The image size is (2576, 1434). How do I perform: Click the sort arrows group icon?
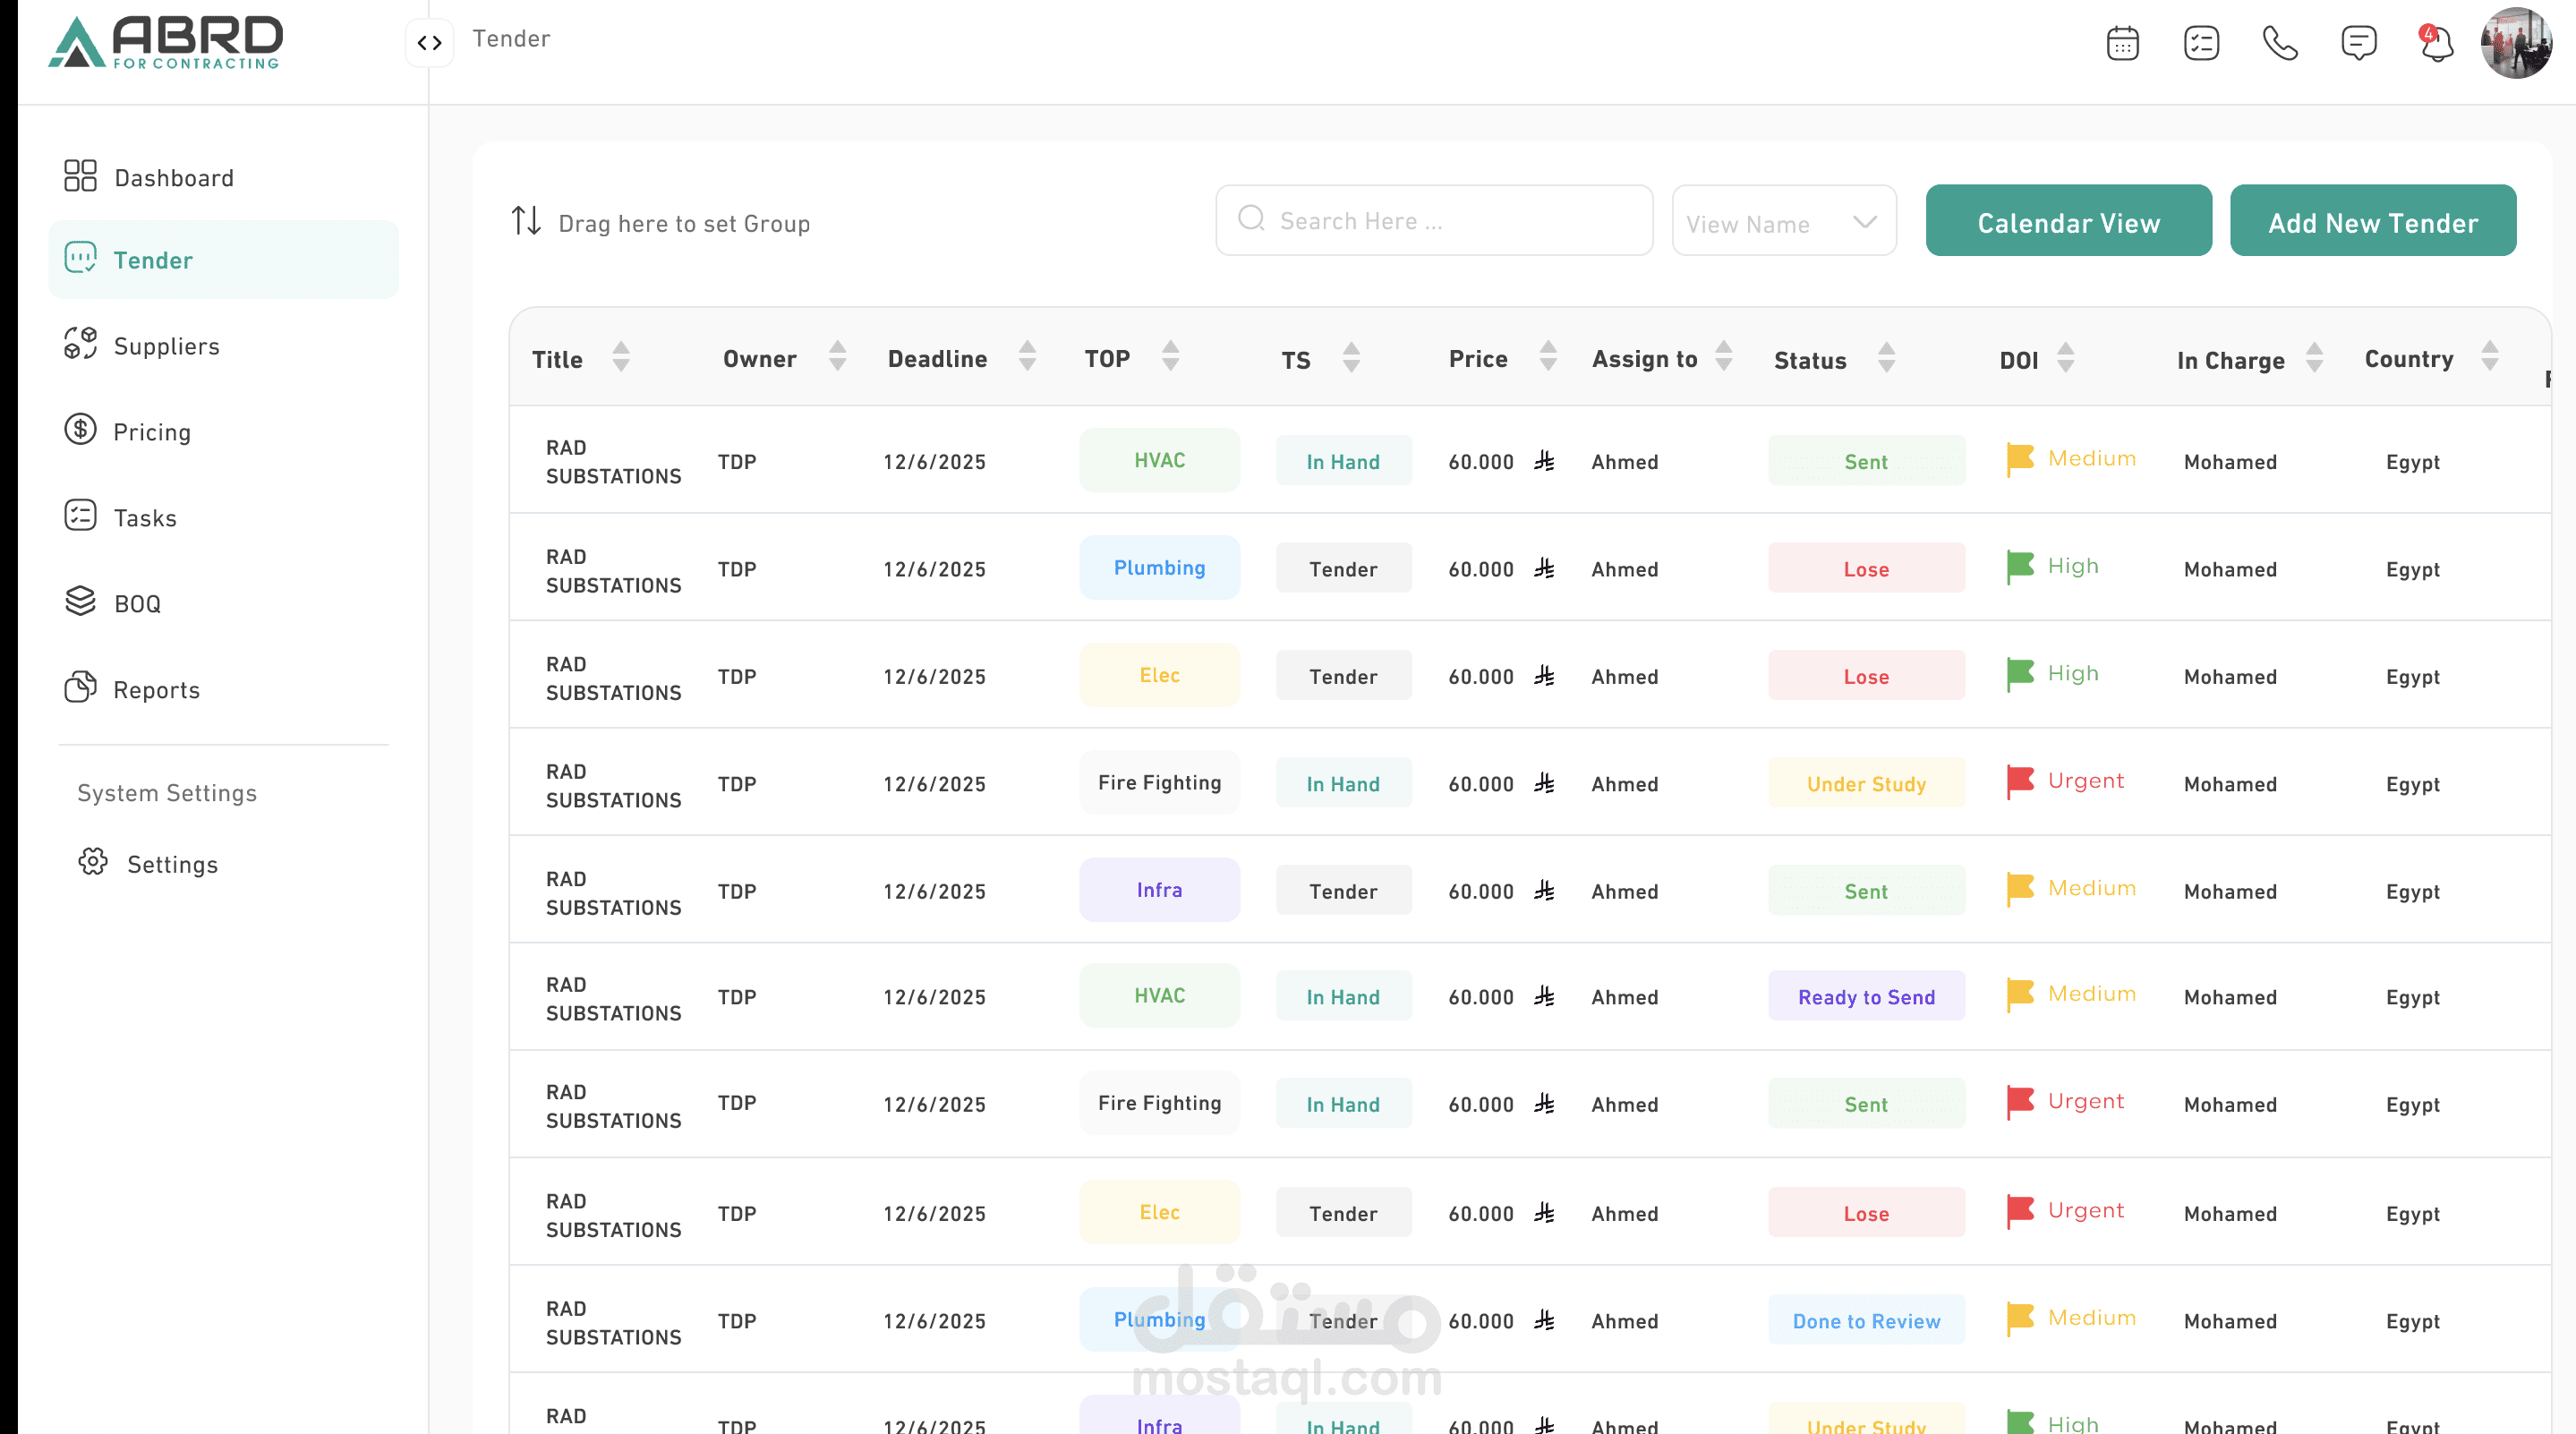point(526,221)
